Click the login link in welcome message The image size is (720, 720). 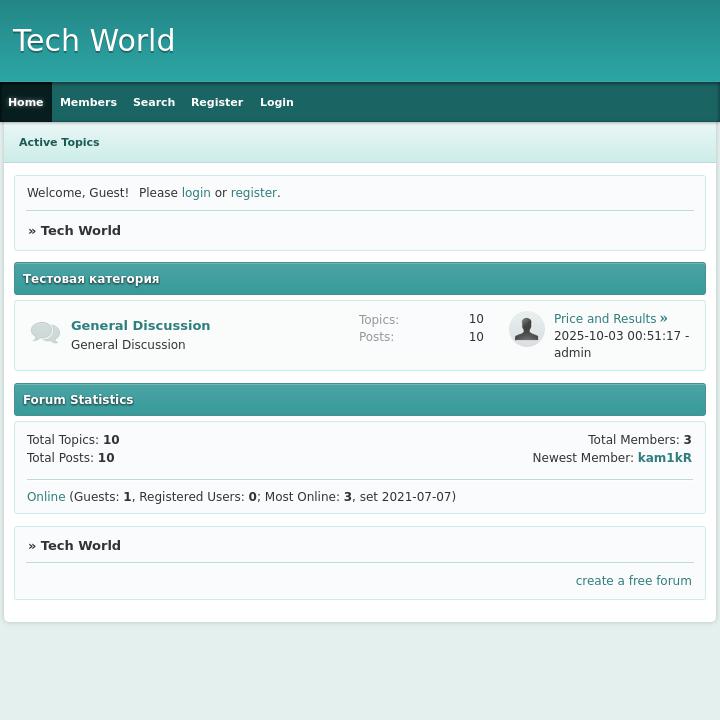[196, 193]
